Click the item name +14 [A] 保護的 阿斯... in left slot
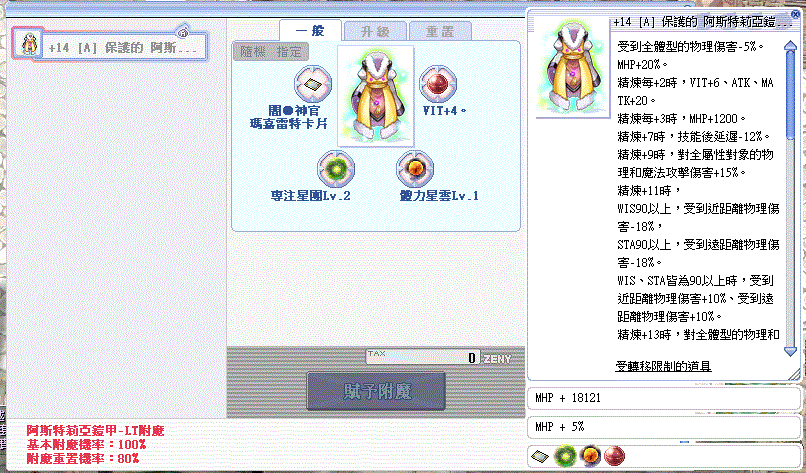This screenshot has height=473, width=806. coord(122,48)
